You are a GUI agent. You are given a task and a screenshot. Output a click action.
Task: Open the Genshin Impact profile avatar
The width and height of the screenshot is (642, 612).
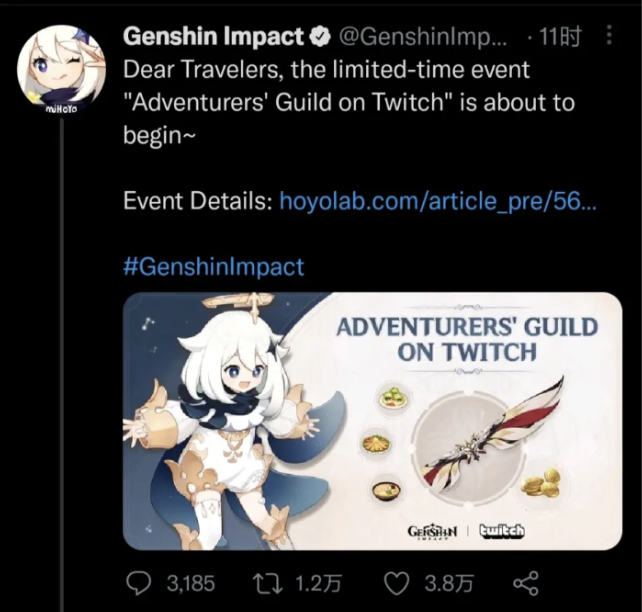click(61, 70)
